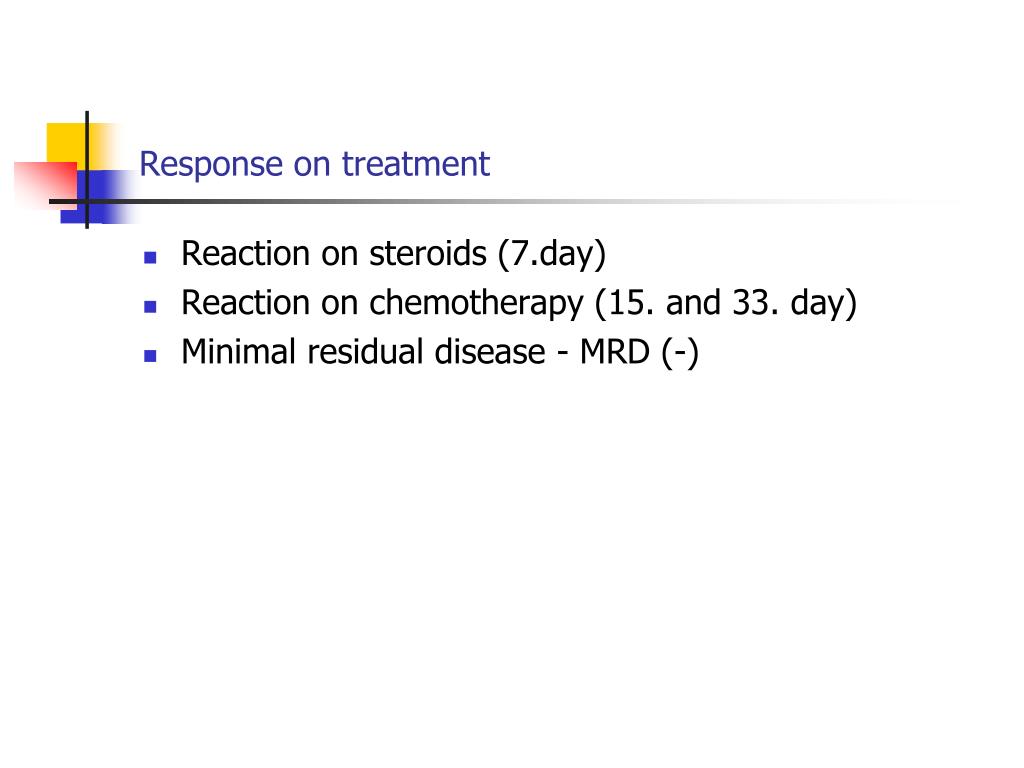Click the word "treatment" in the title

coord(415,164)
